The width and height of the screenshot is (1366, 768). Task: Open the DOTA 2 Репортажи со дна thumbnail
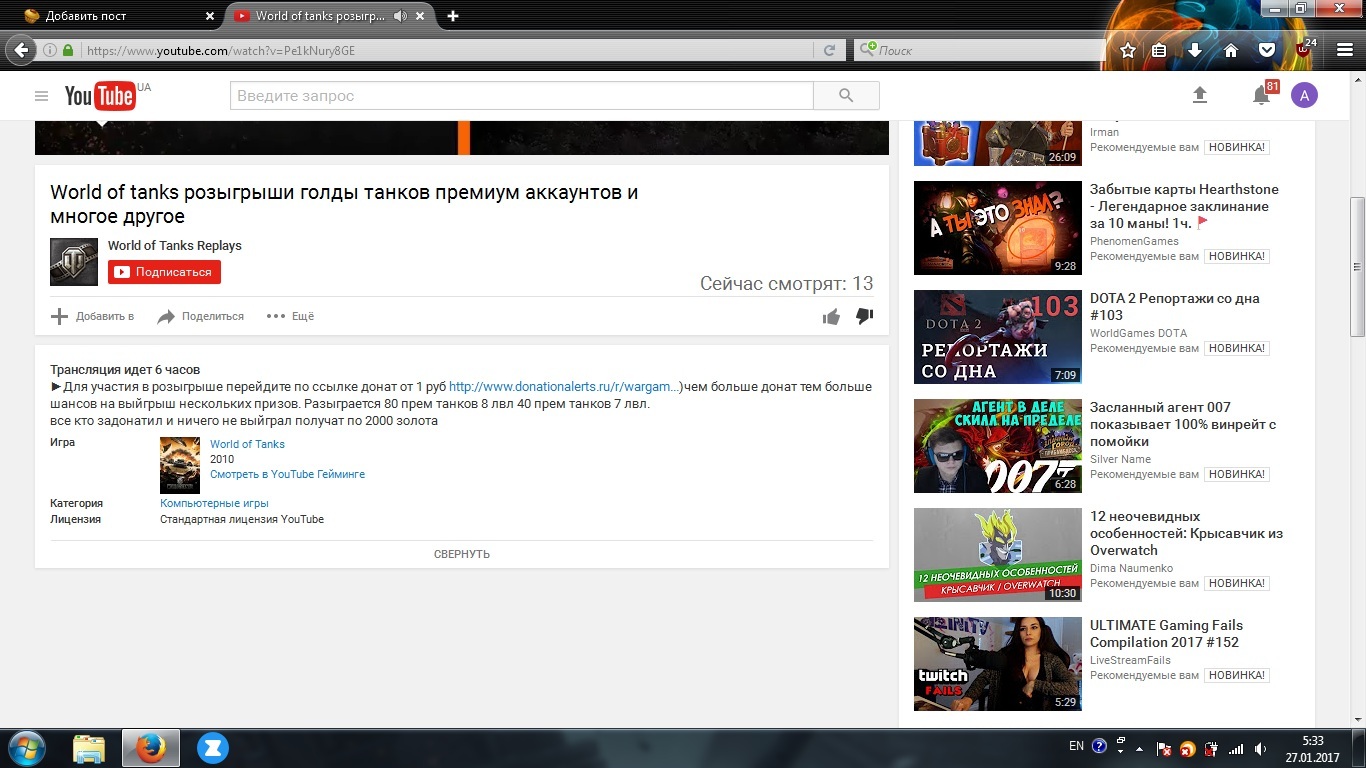click(x=998, y=337)
